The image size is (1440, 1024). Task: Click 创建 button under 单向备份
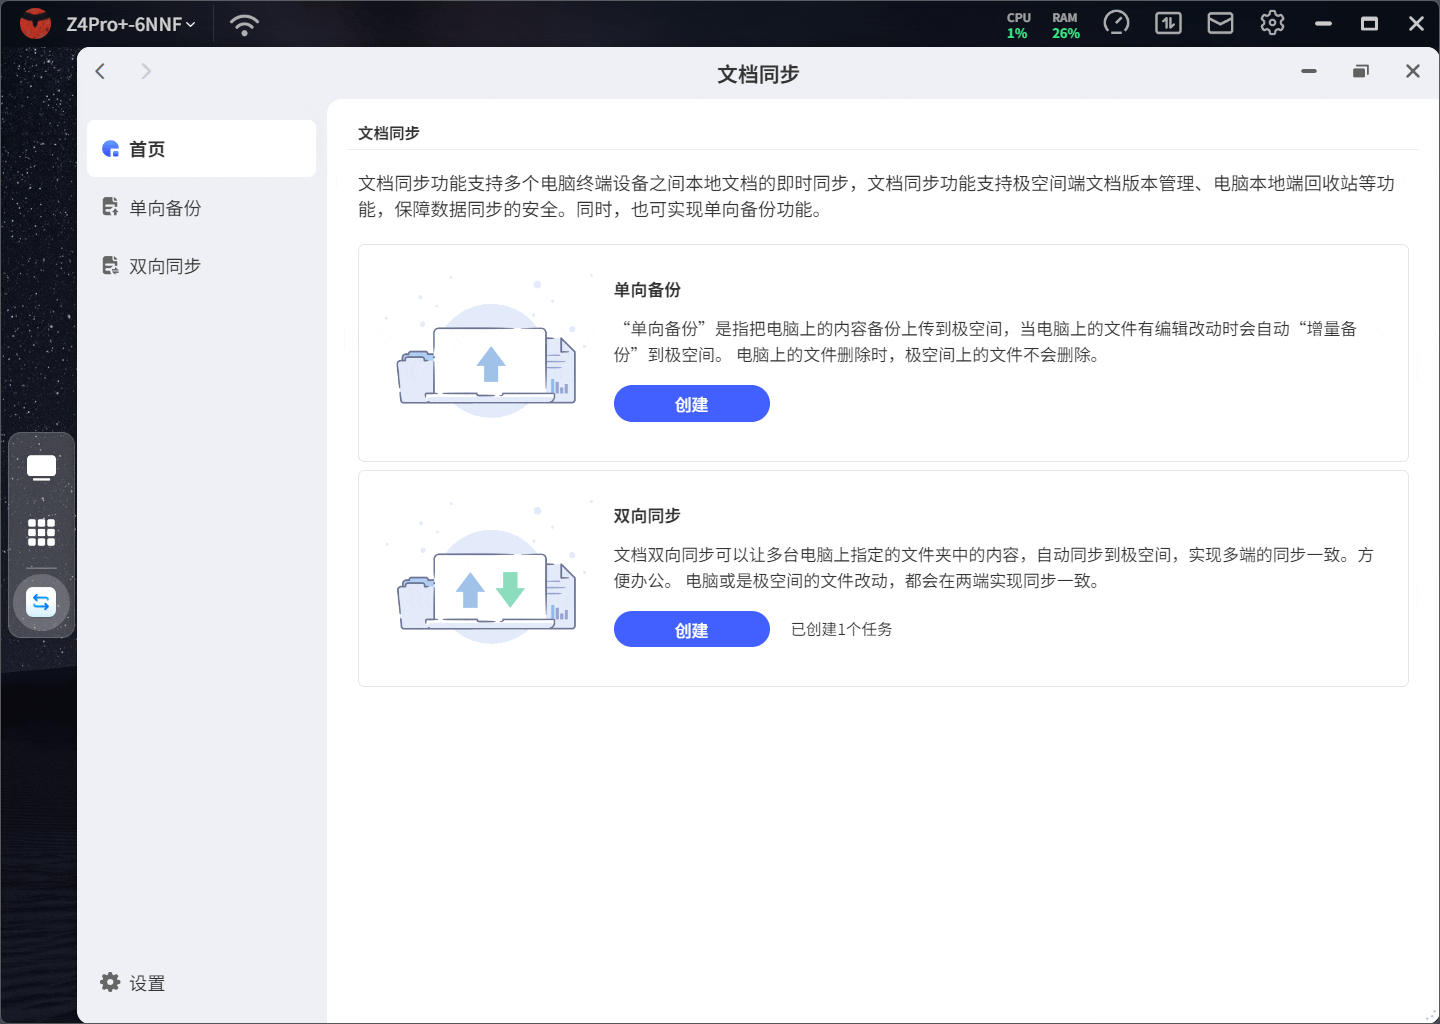pyautogui.click(x=692, y=404)
